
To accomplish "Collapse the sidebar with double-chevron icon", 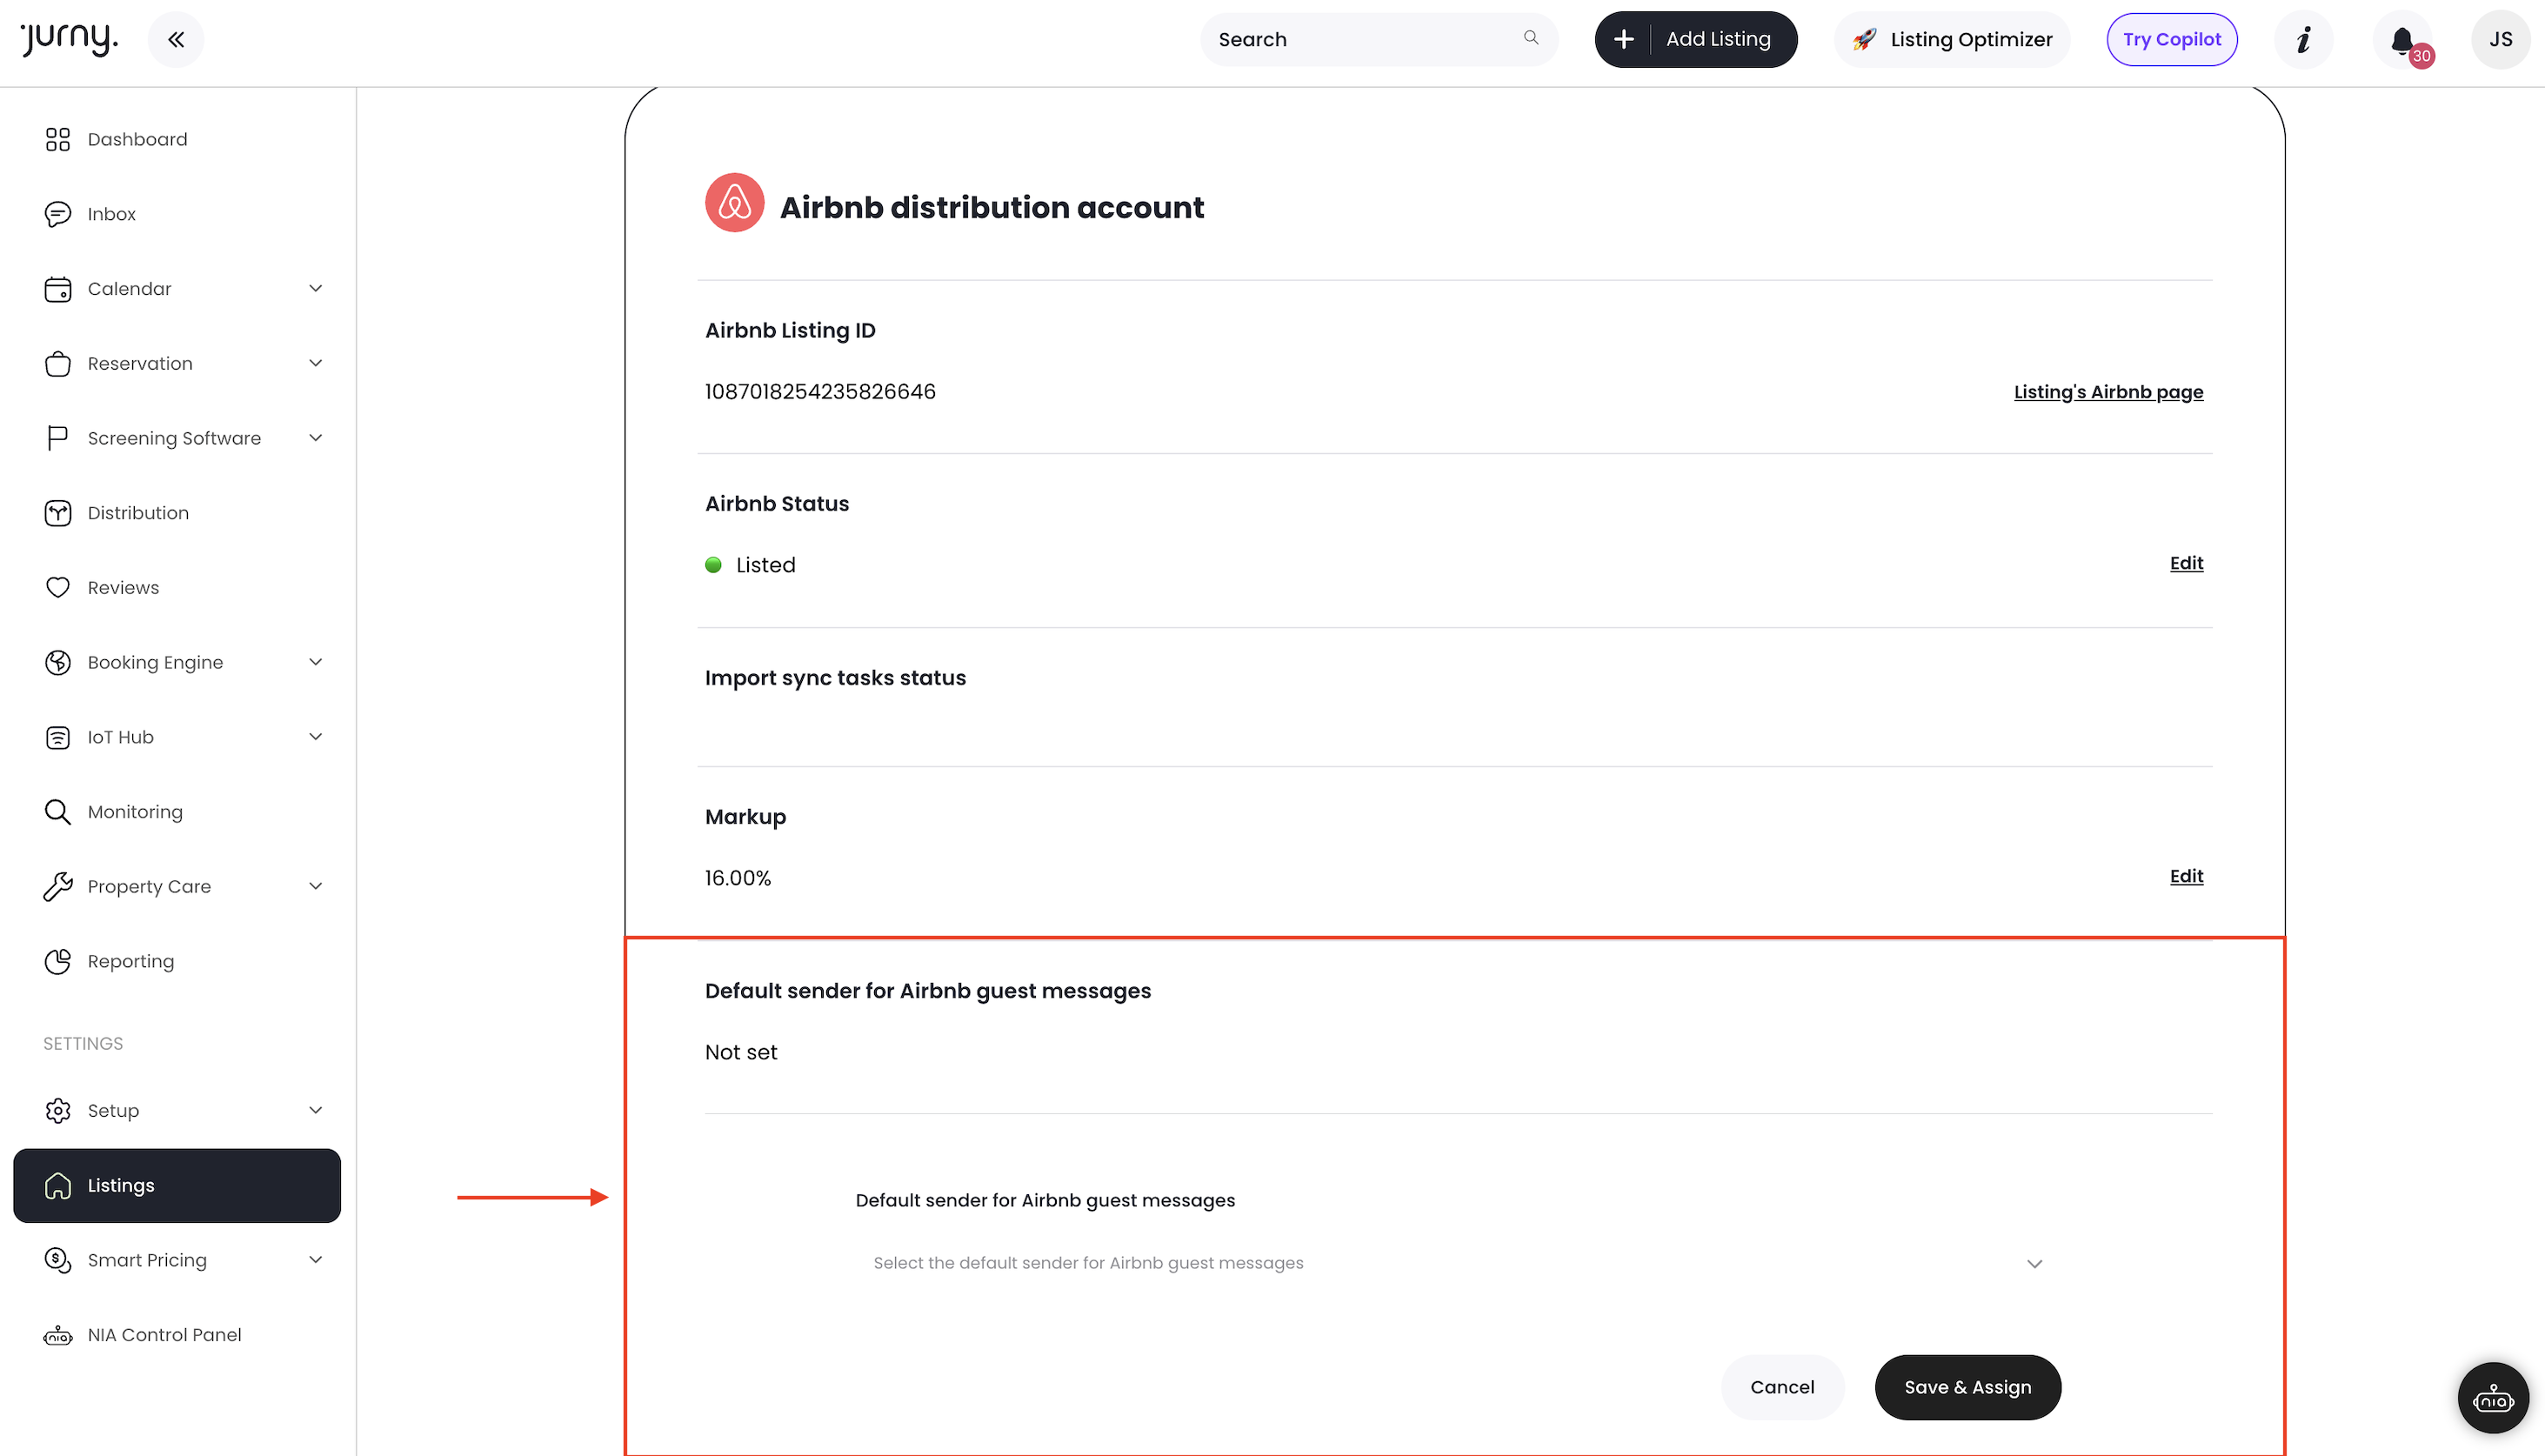I will tap(176, 40).
